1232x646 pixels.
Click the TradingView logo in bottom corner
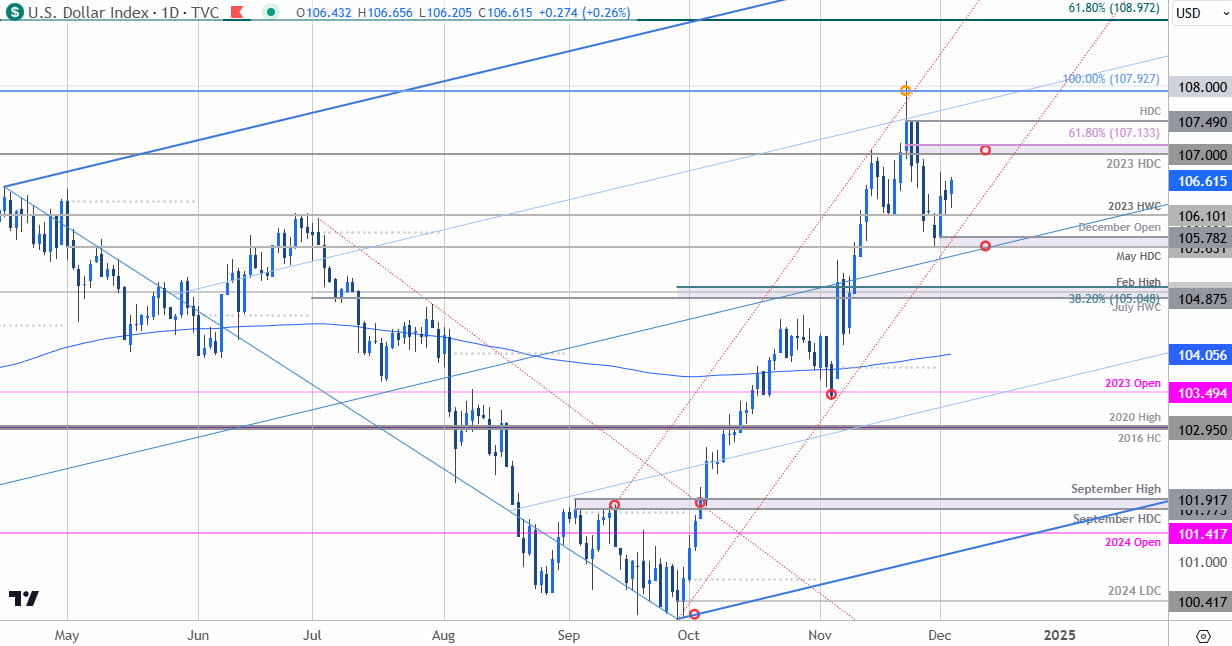pyautogui.click(x=24, y=598)
